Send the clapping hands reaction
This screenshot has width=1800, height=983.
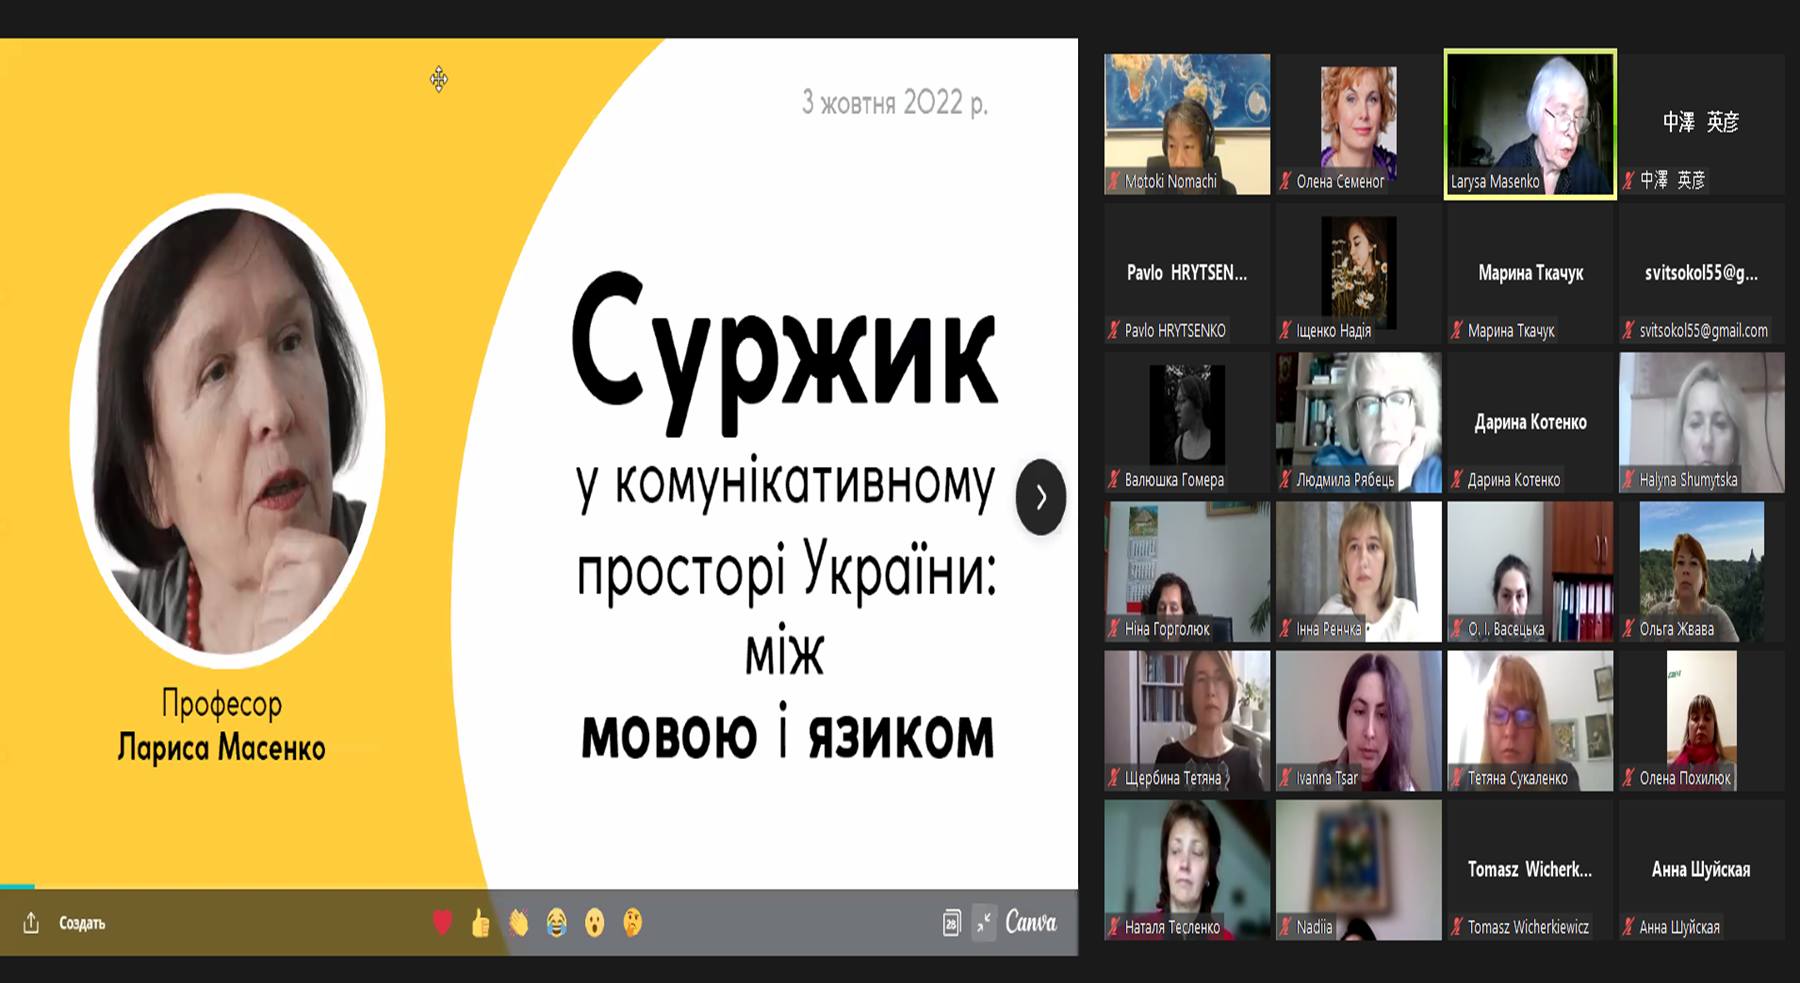pyautogui.click(x=518, y=922)
